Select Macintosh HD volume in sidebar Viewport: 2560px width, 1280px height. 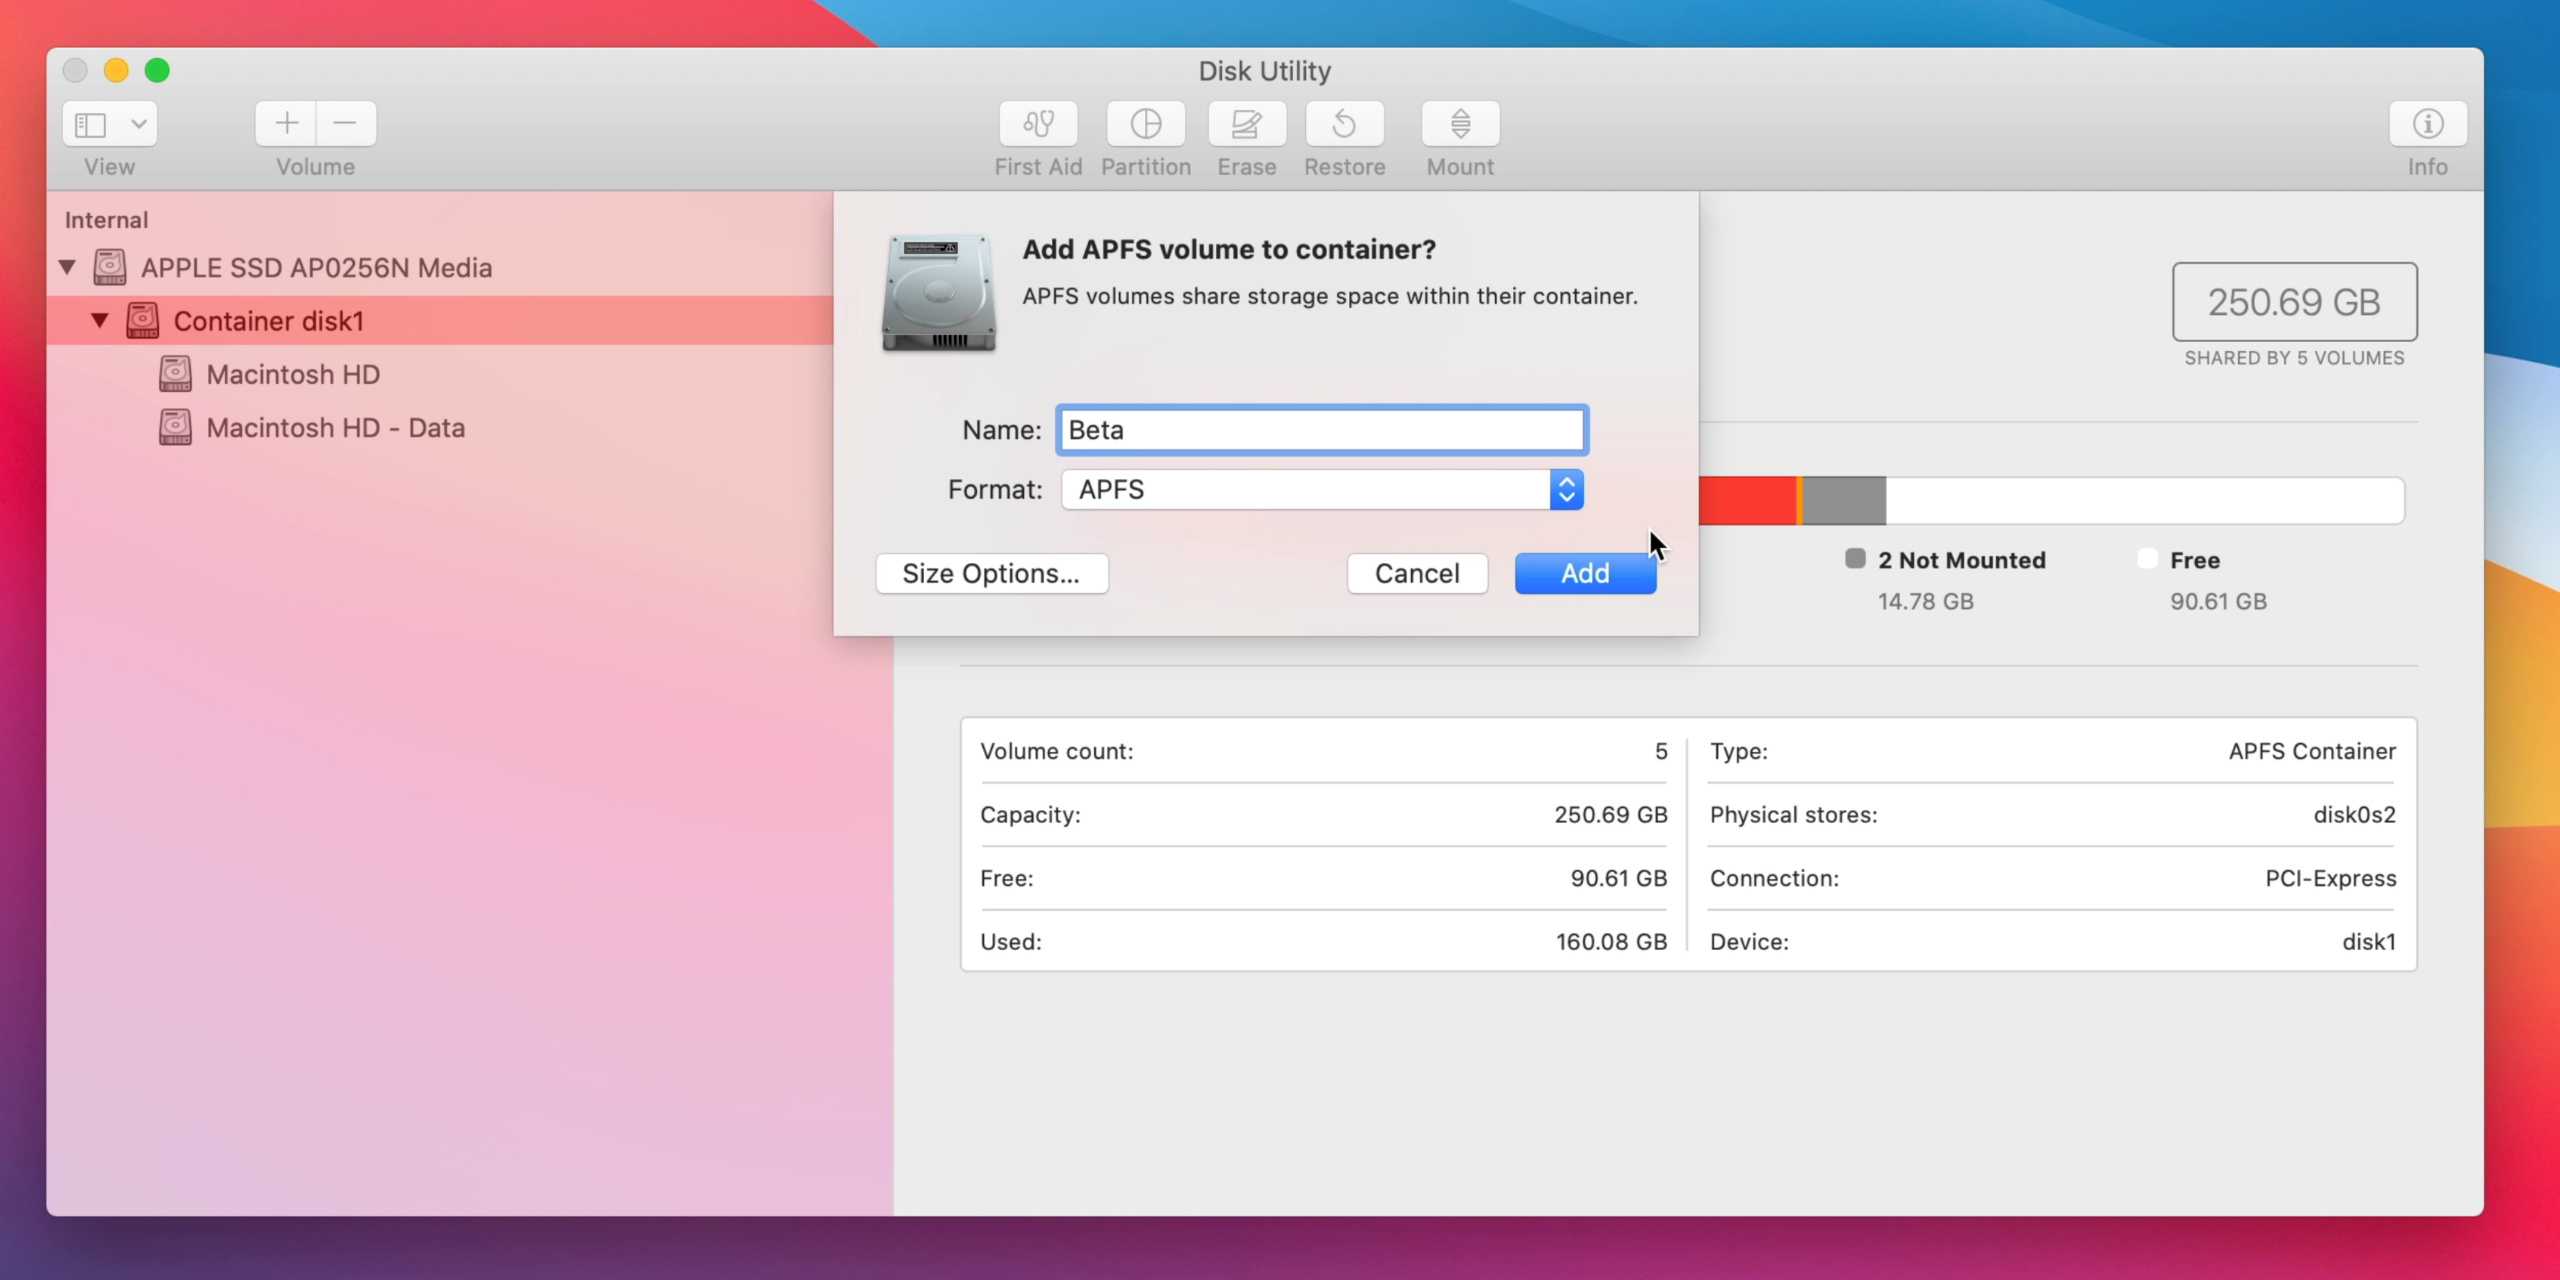point(292,374)
